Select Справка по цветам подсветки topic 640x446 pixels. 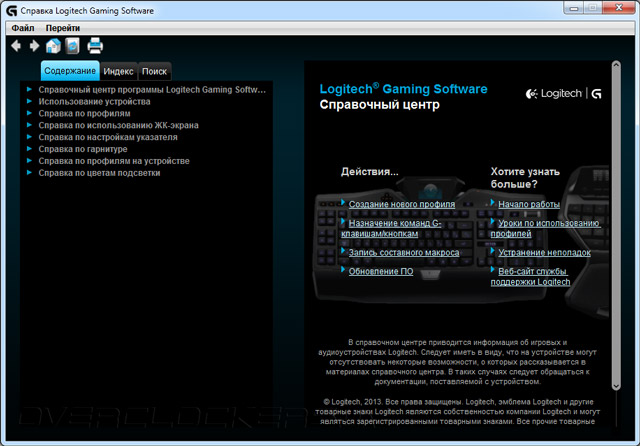[99, 173]
